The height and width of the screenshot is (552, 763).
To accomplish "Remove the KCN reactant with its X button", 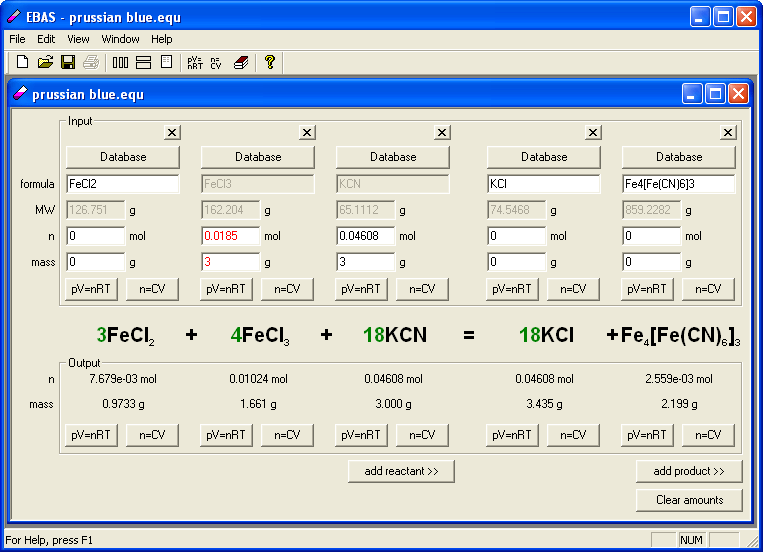I will click(x=442, y=132).
